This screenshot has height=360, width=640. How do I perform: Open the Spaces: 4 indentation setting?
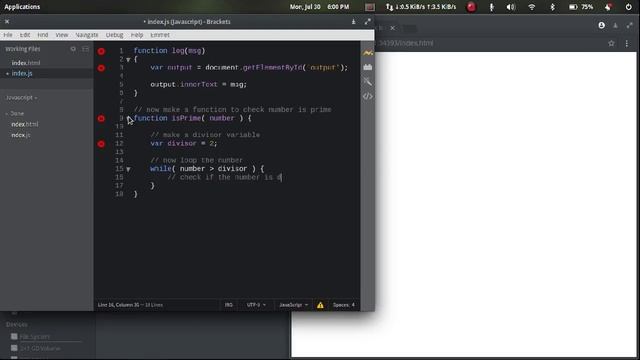(344, 305)
